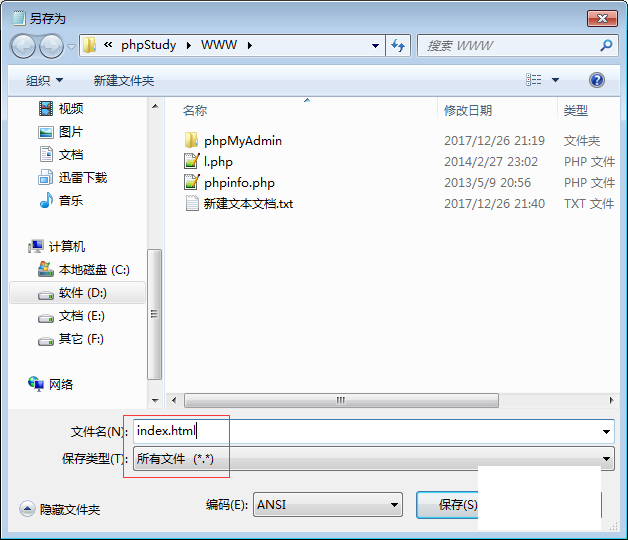Viewport: 628px width, 540px height.
Task: Open the help question mark icon
Action: (x=596, y=80)
